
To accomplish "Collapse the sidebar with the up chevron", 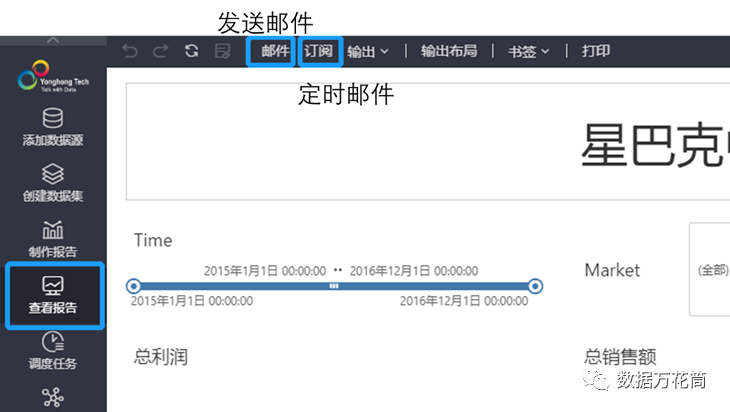I will click(53, 41).
